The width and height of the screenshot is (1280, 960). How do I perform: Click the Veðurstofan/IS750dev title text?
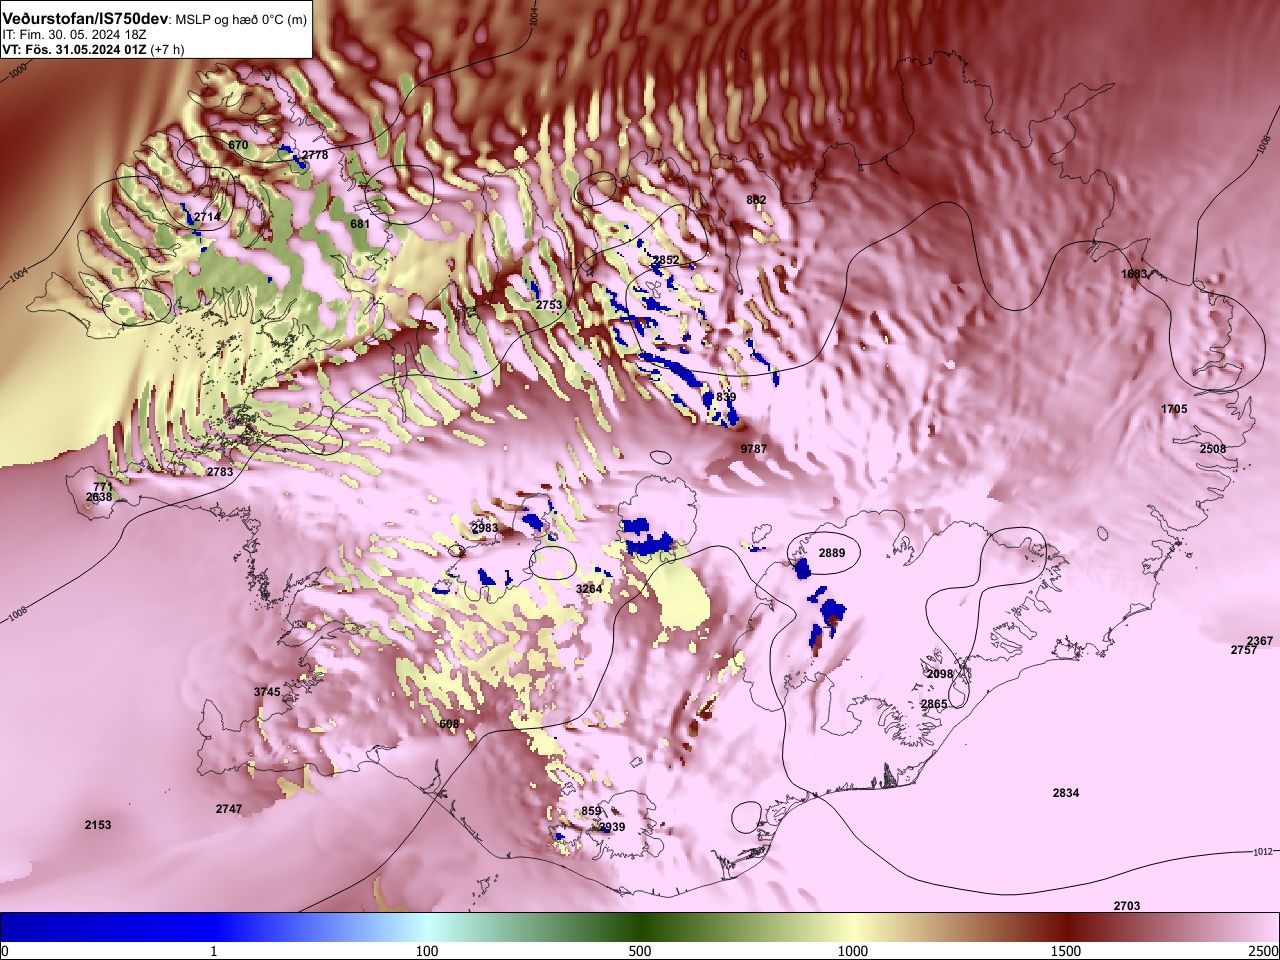pos(85,18)
